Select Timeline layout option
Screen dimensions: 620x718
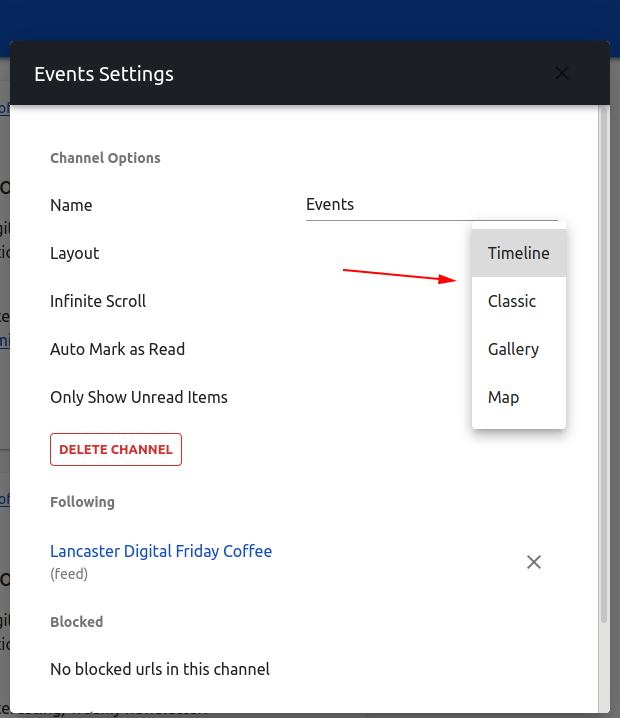(518, 253)
